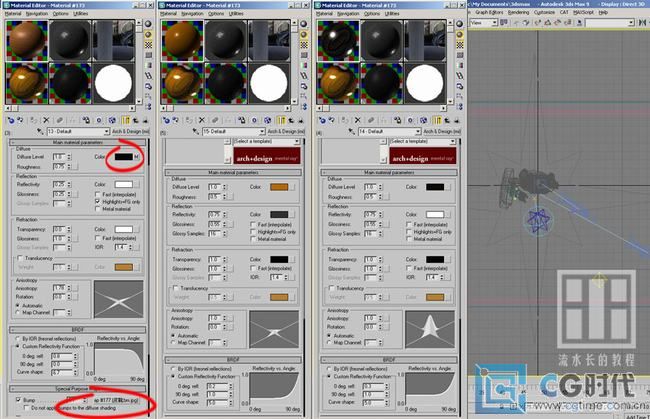Open Select a template dropdown in 15 - Default editor
The height and width of the screenshot is (419, 650).
[297, 142]
